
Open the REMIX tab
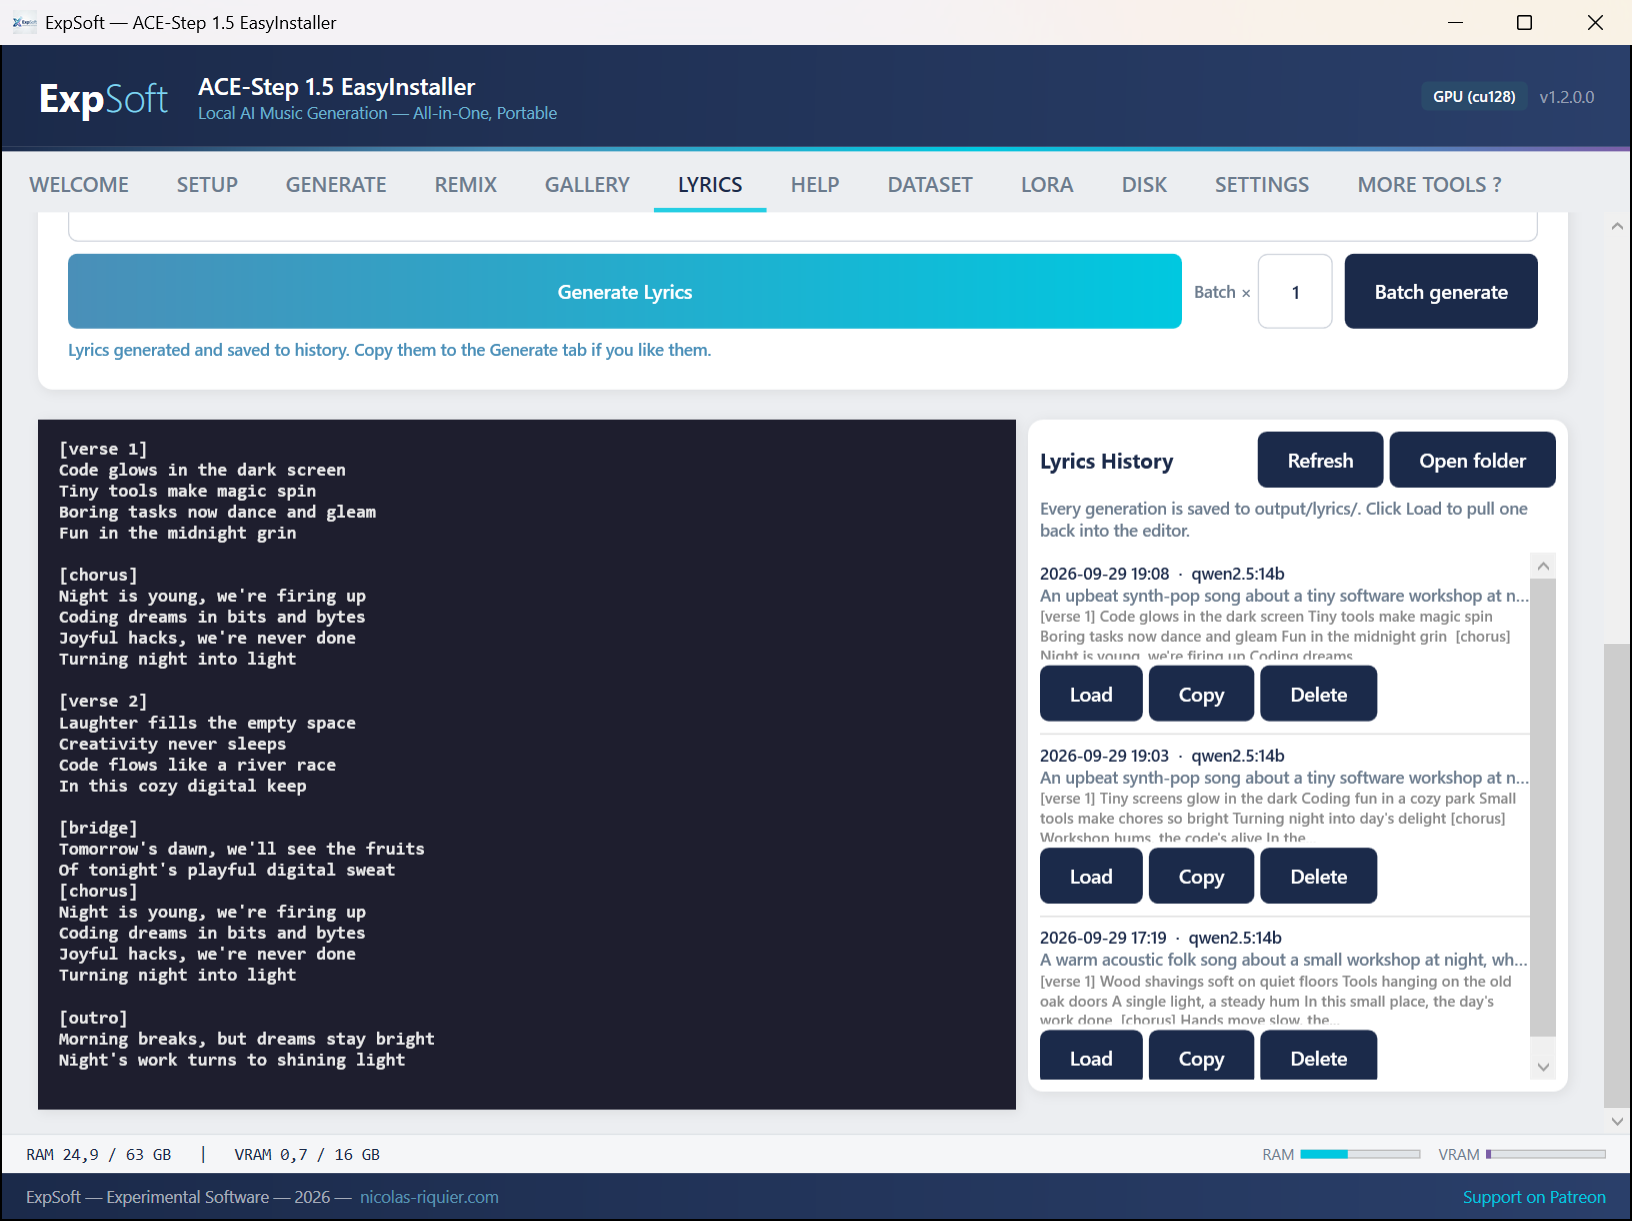tap(466, 184)
